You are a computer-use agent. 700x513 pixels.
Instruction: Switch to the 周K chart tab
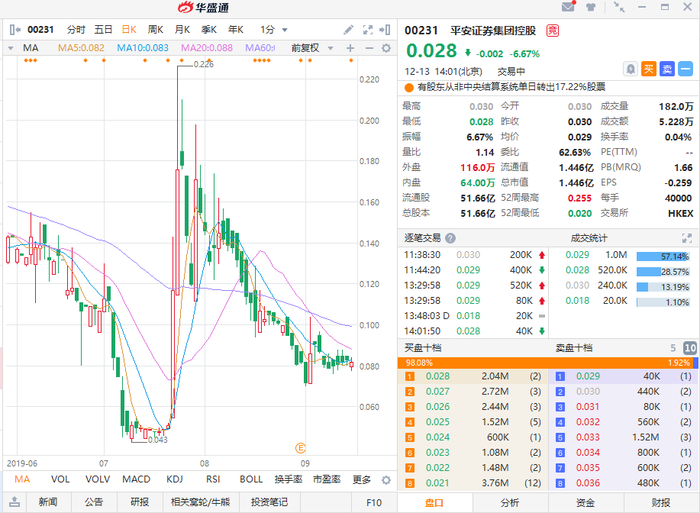pos(155,30)
